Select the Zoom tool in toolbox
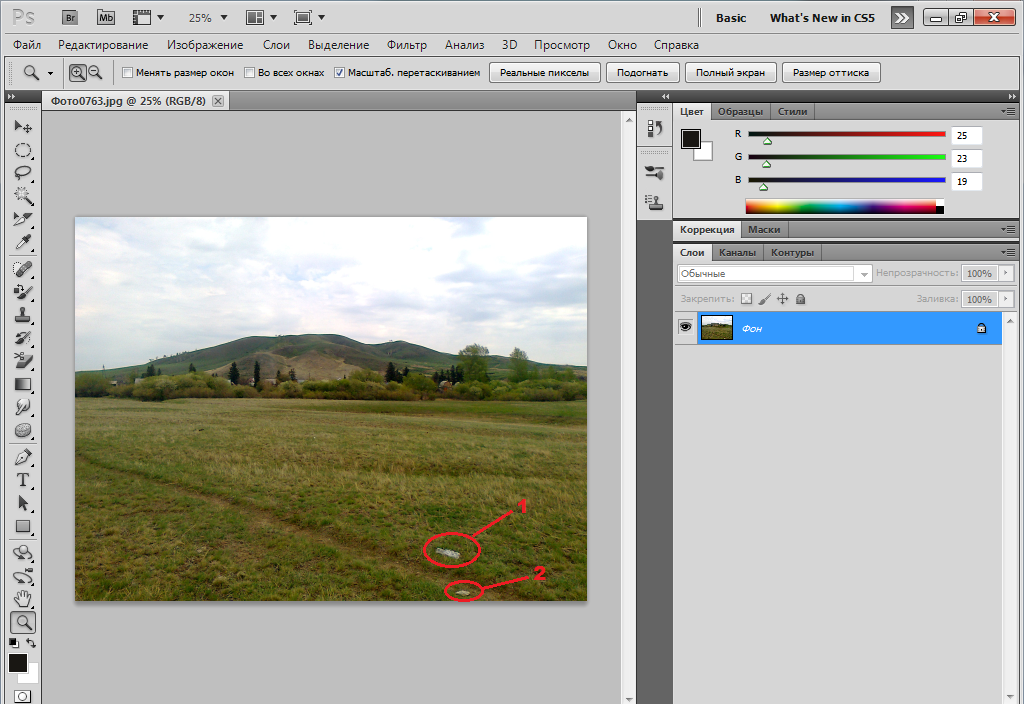Image resolution: width=1024 pixels, height=704 pixels. [x=23, y=622]
